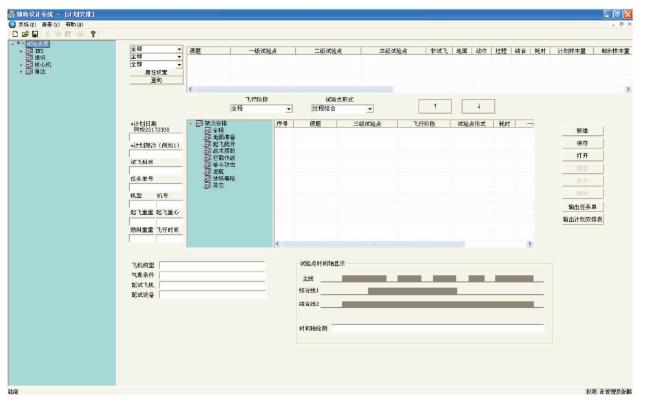Click the move up arrow button

pos(435,107)
